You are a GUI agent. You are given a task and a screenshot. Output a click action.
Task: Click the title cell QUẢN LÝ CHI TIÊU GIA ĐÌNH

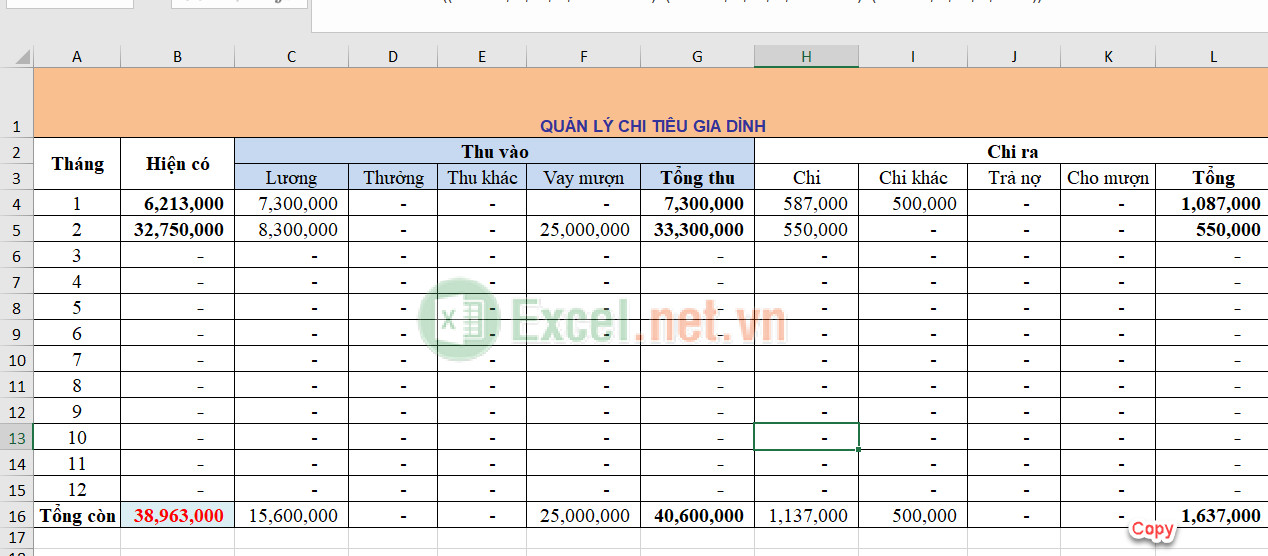coord(652,125)
